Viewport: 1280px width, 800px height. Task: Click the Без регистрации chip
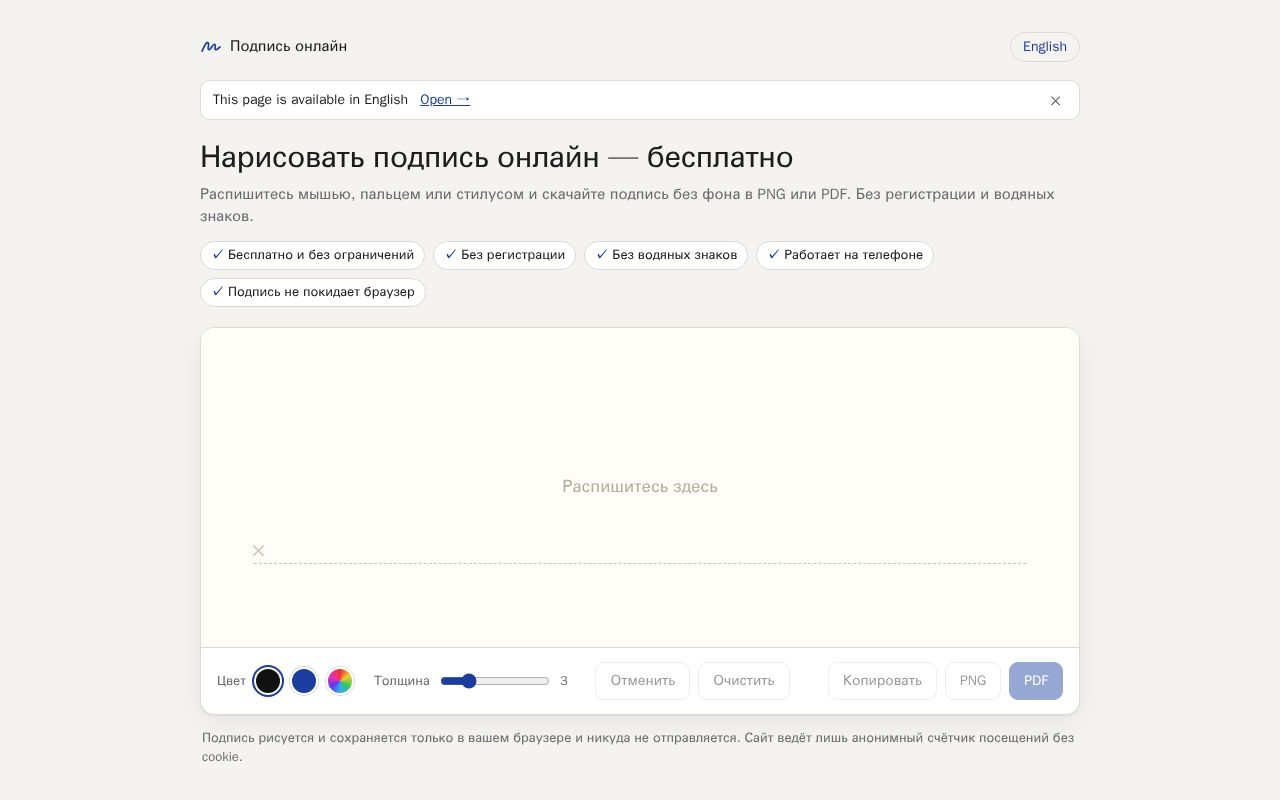pyautogui.click(x=504, y=255)
